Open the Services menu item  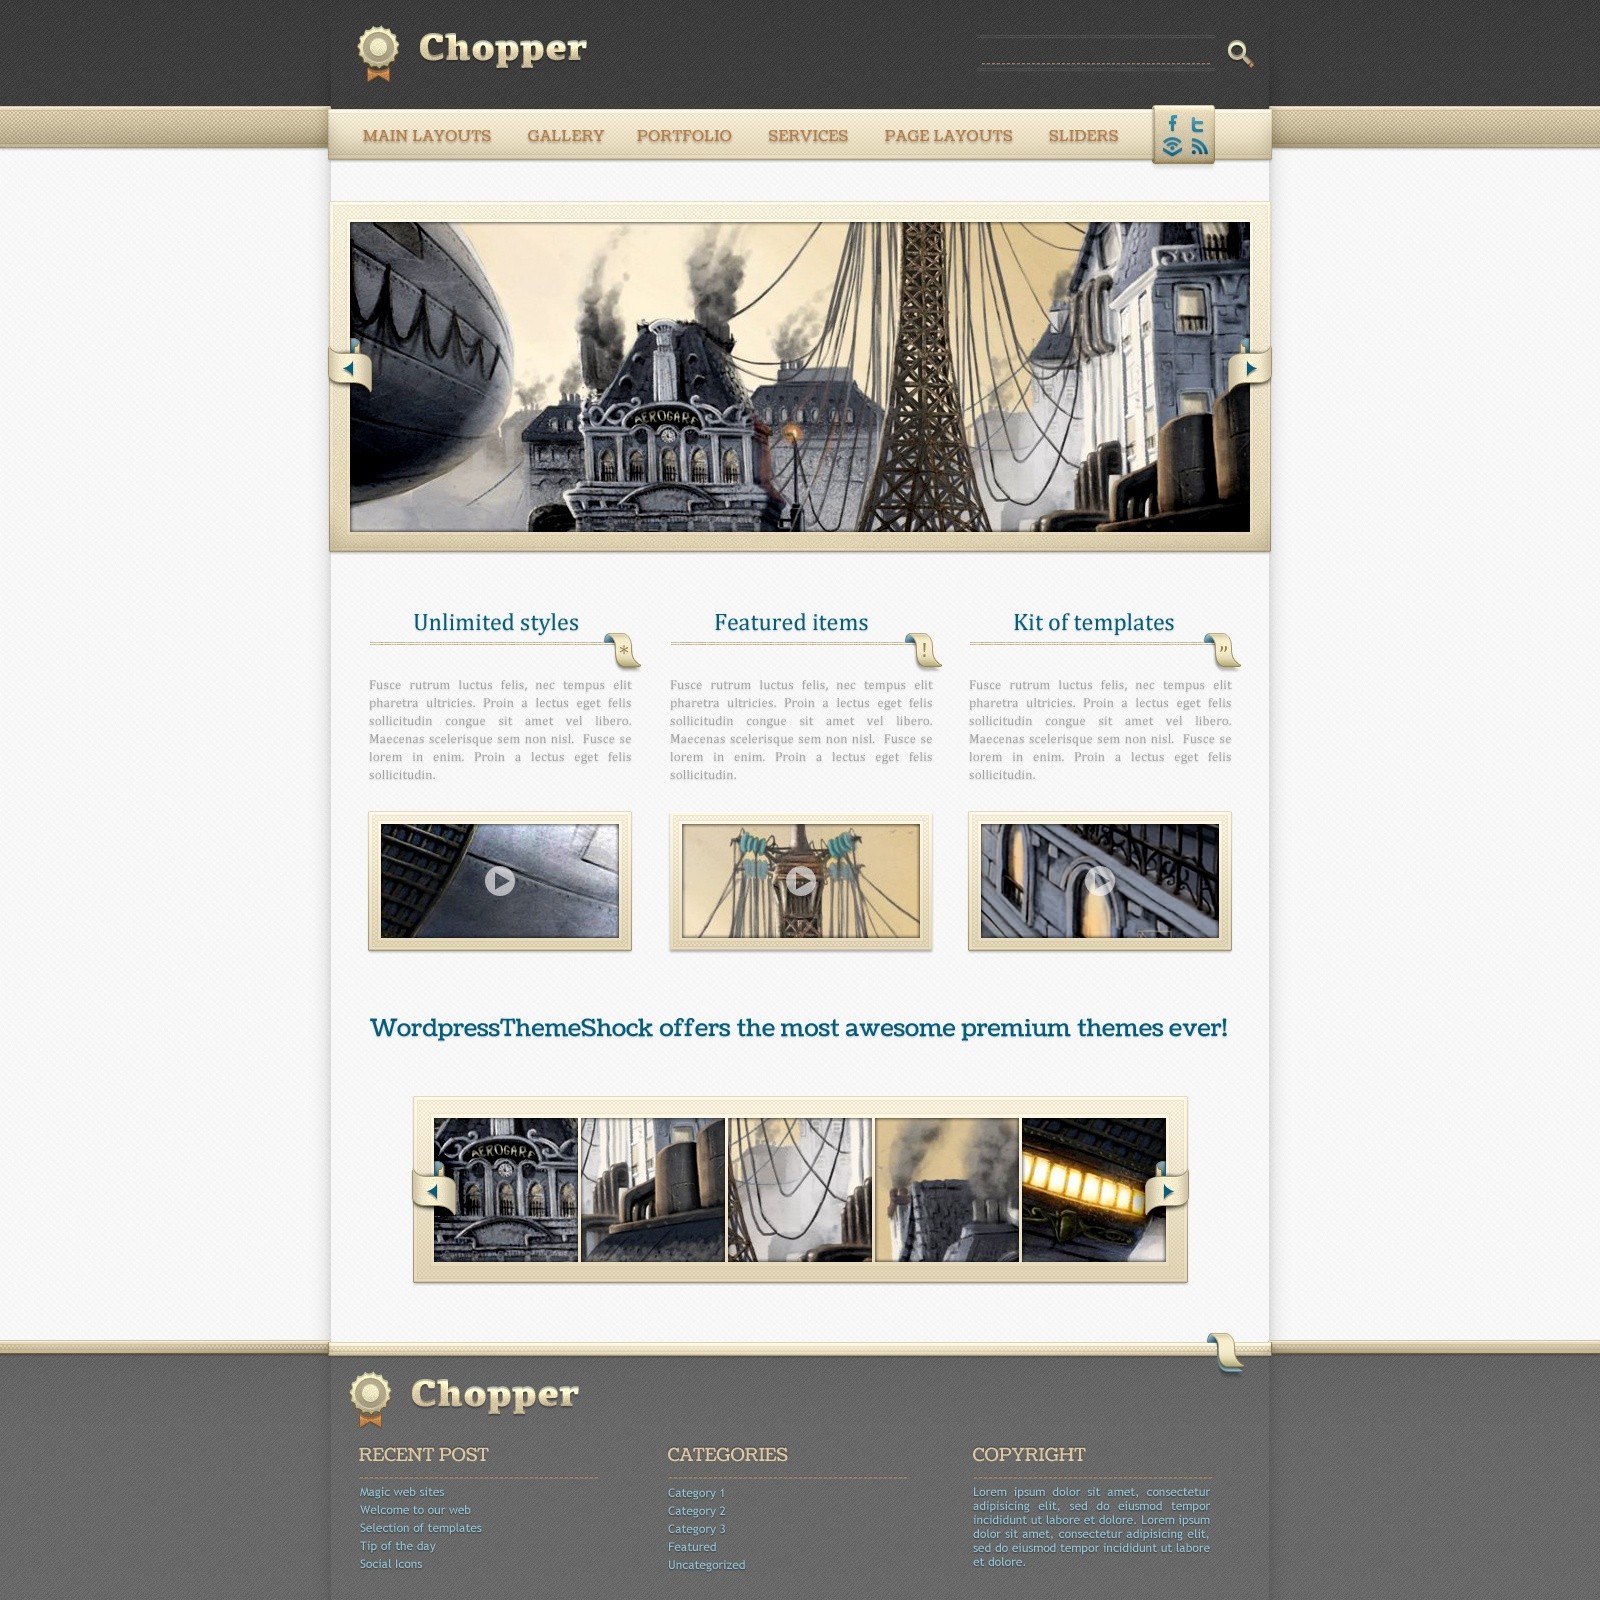click(808, 136)
